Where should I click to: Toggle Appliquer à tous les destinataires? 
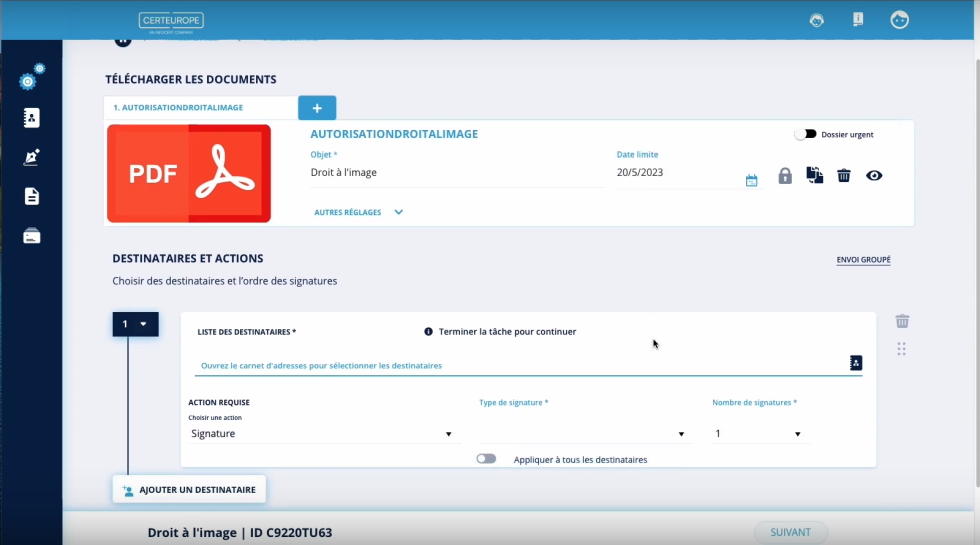tap(486, 459)
